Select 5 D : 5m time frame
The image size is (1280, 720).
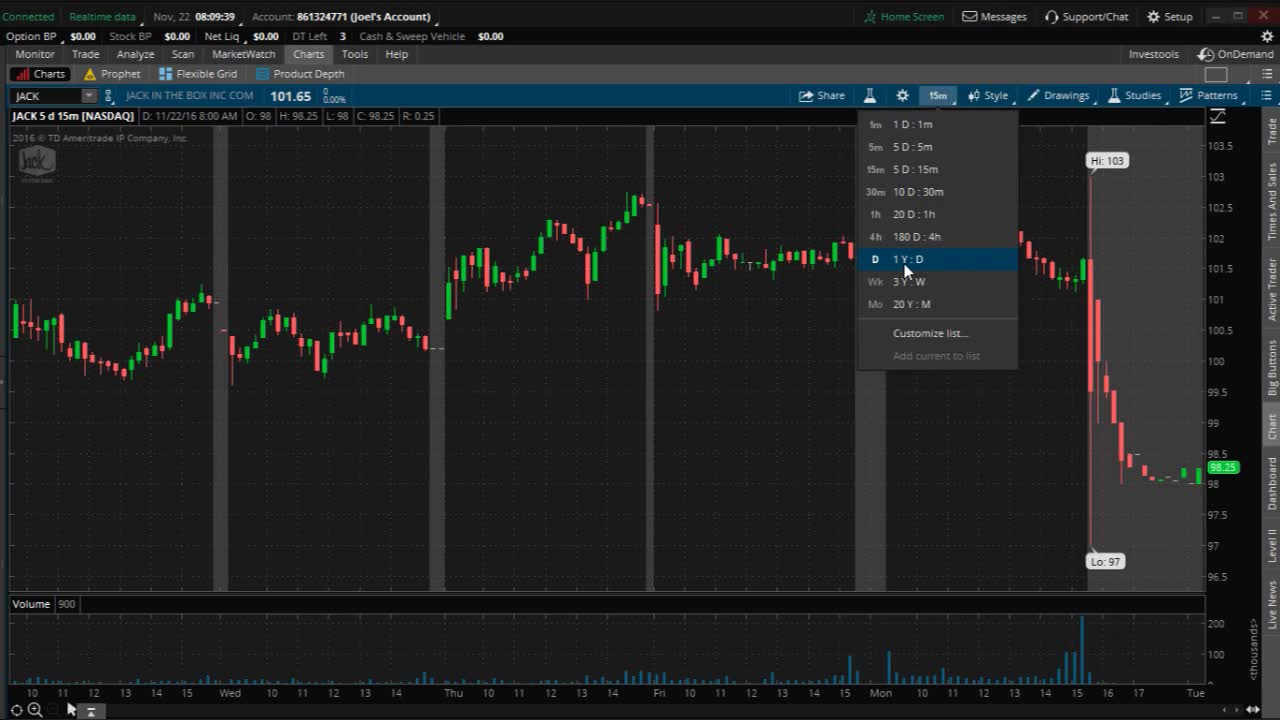pyautogui.click(x=937, y=147)
